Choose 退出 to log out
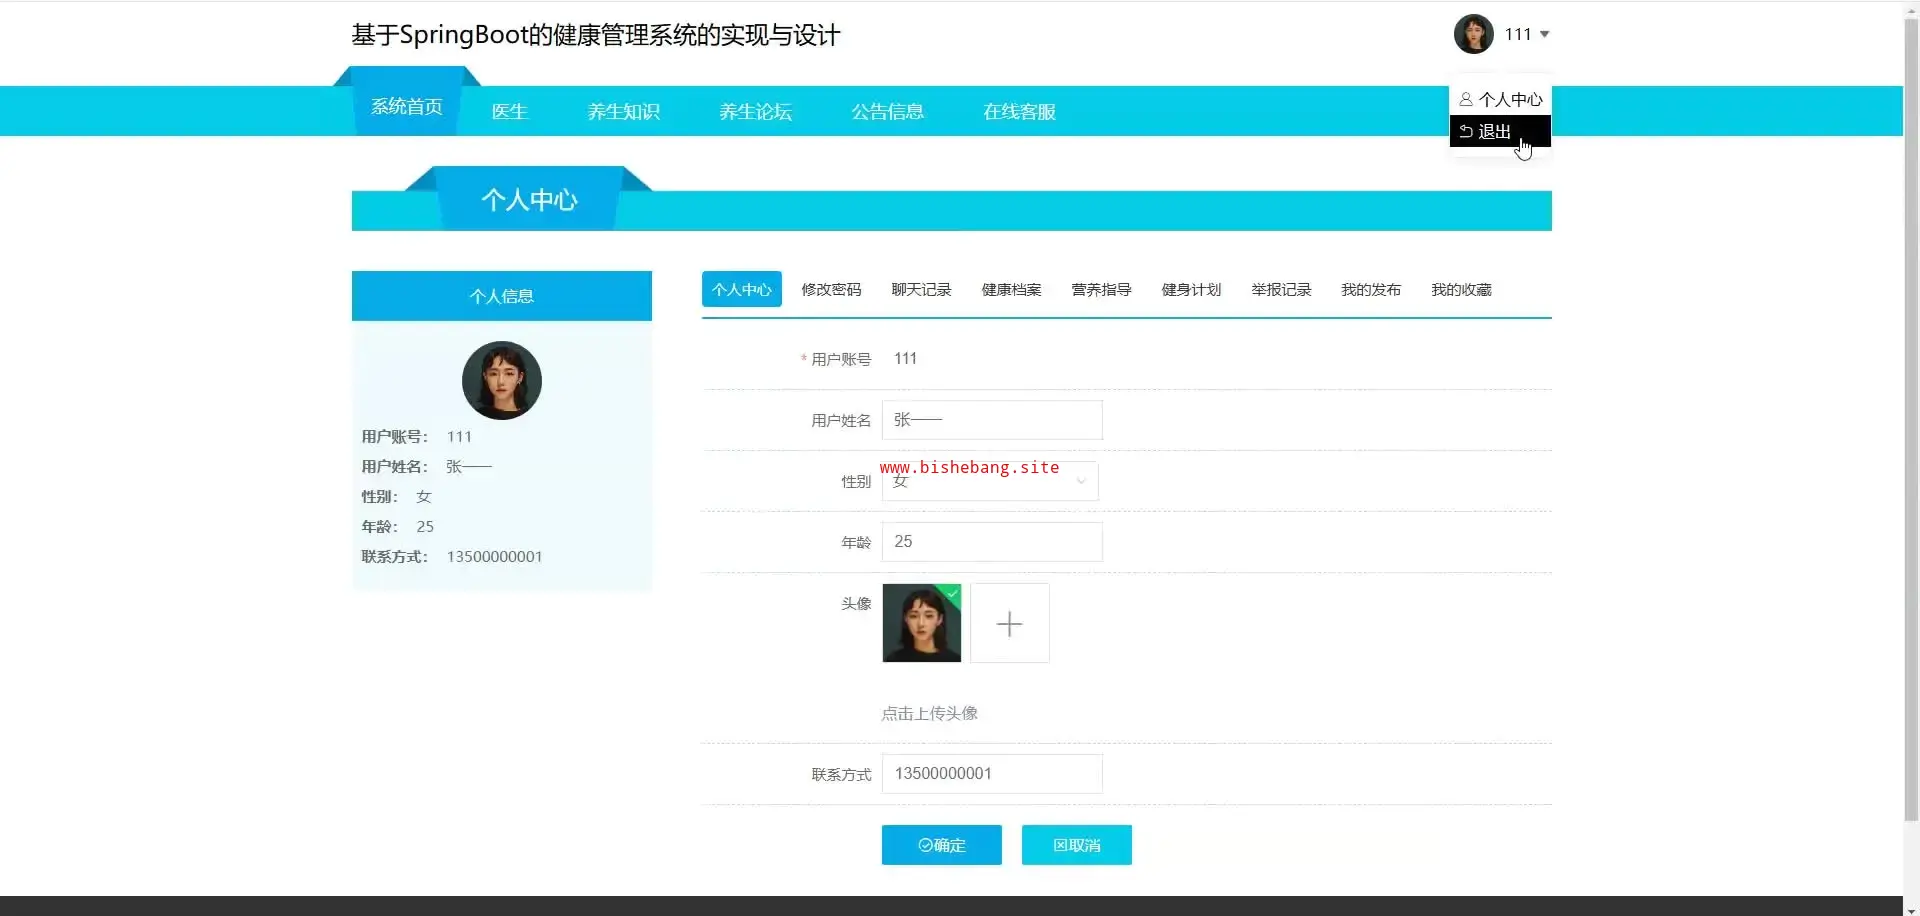1920x916 pixels. tap(1494, 131)
